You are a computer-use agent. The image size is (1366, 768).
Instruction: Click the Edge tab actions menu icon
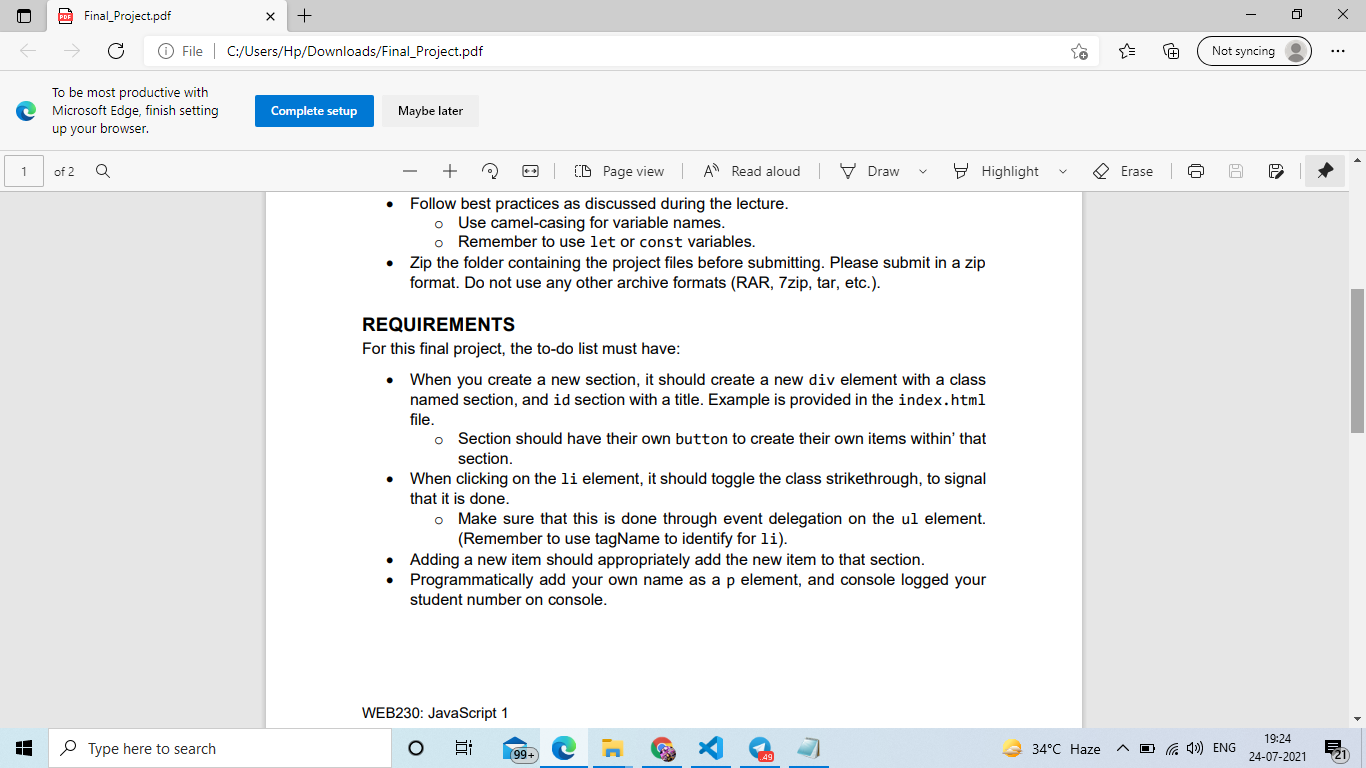(24, 16)
